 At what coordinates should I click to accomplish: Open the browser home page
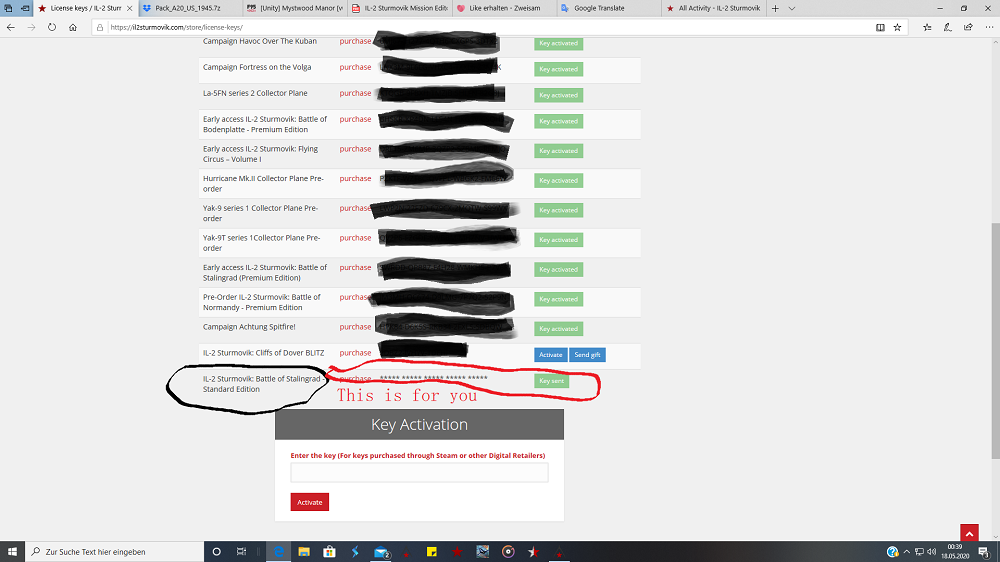point(73,27)
